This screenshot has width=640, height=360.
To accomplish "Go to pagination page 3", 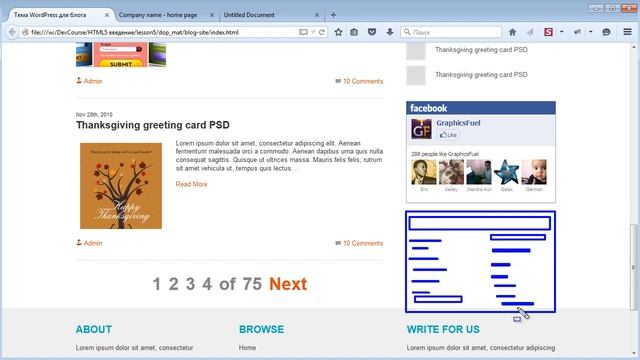I will click(x=190, y=284).
